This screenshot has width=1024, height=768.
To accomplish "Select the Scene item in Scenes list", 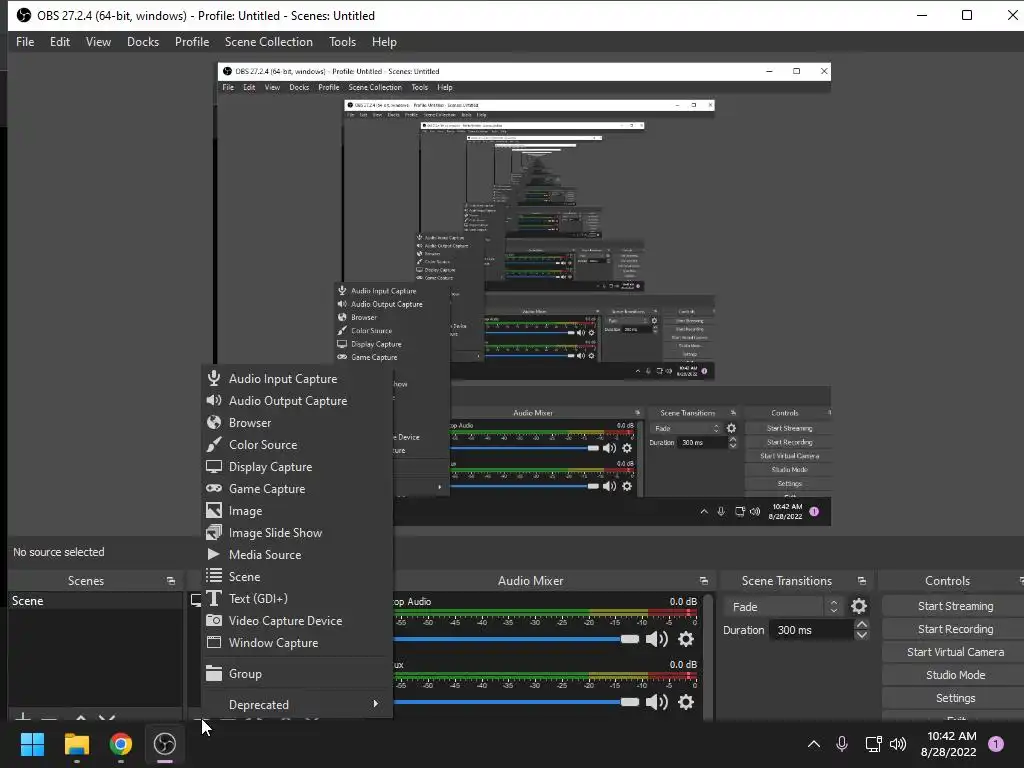I will coord(95,601).
